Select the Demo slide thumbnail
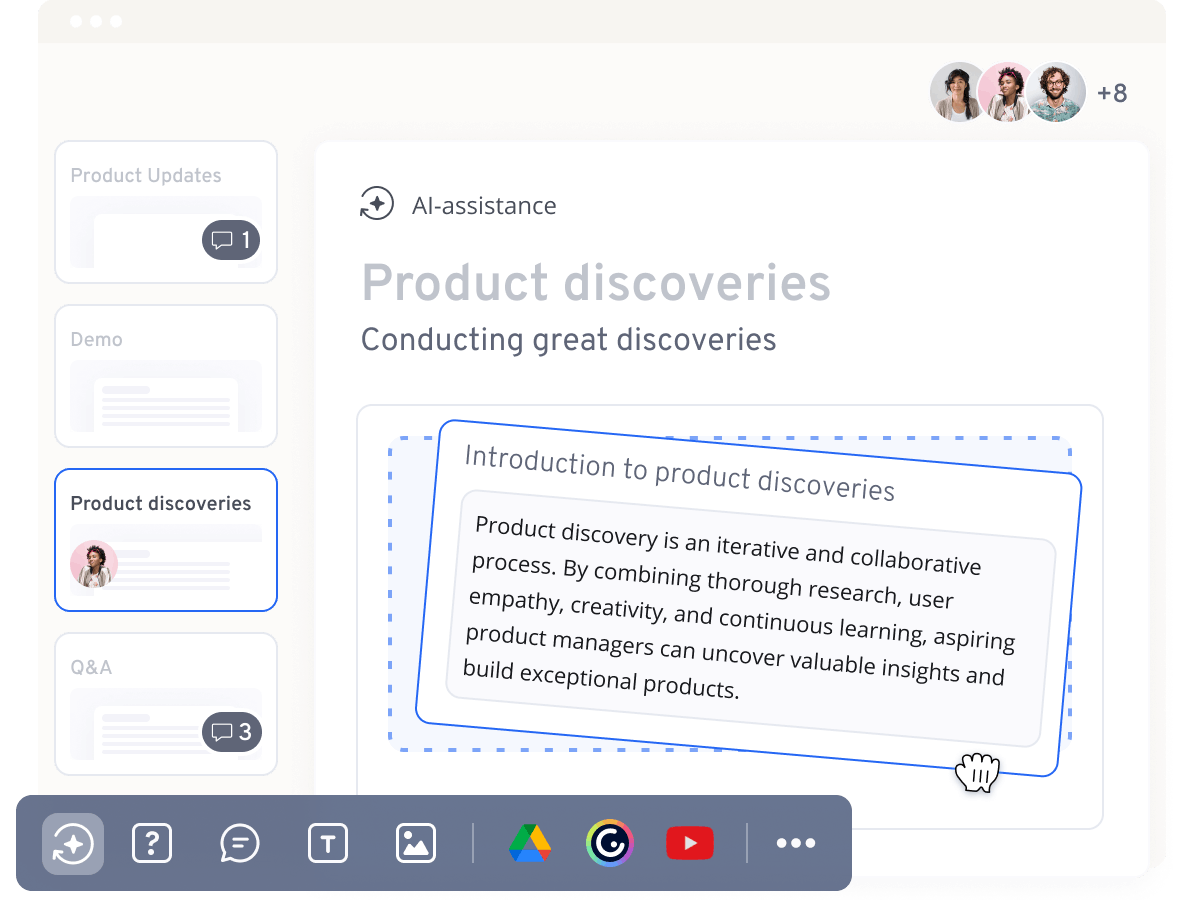This screenshot has height=900, width=1201. (165, 376)
